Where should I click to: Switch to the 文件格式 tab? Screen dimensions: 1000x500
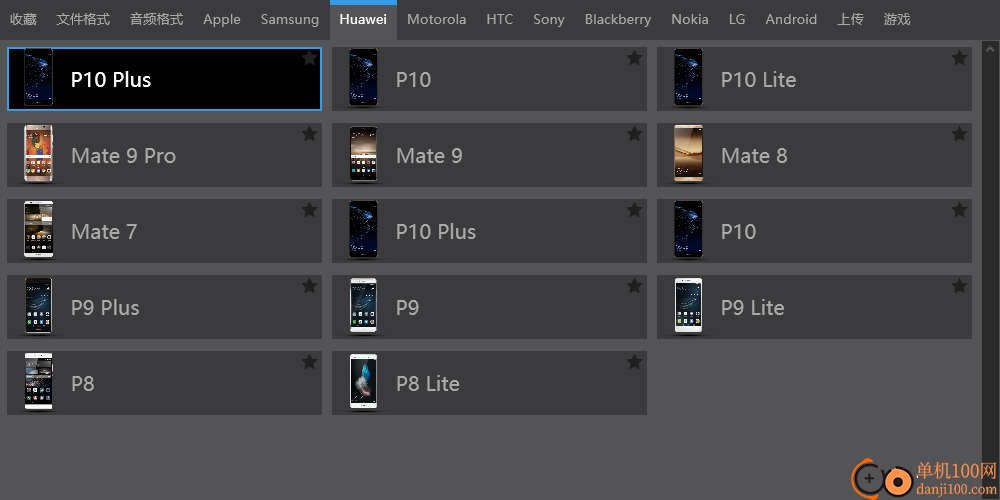pos(83,20)
